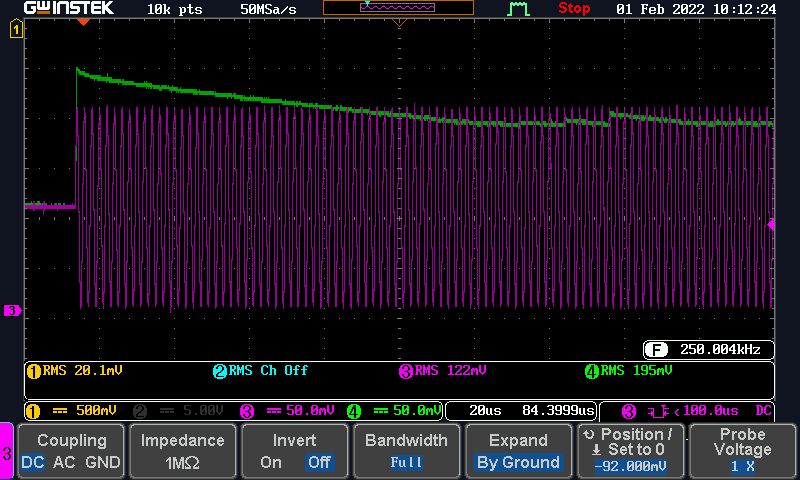Click the magenta channel 3 measurement icon
The image size is (800, 480).
click(x=406, y=371)
